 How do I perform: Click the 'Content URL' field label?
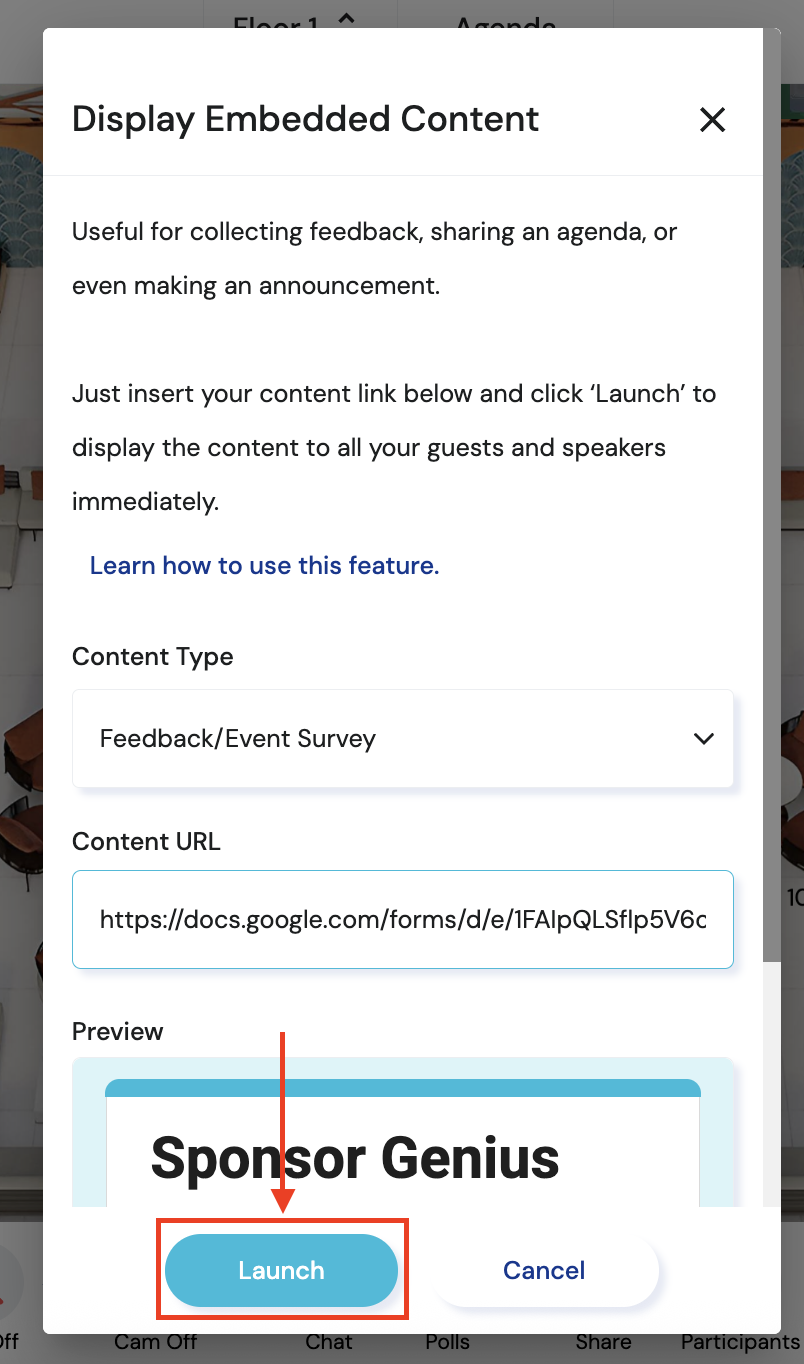pyautogui.click(x=146, y=842)
